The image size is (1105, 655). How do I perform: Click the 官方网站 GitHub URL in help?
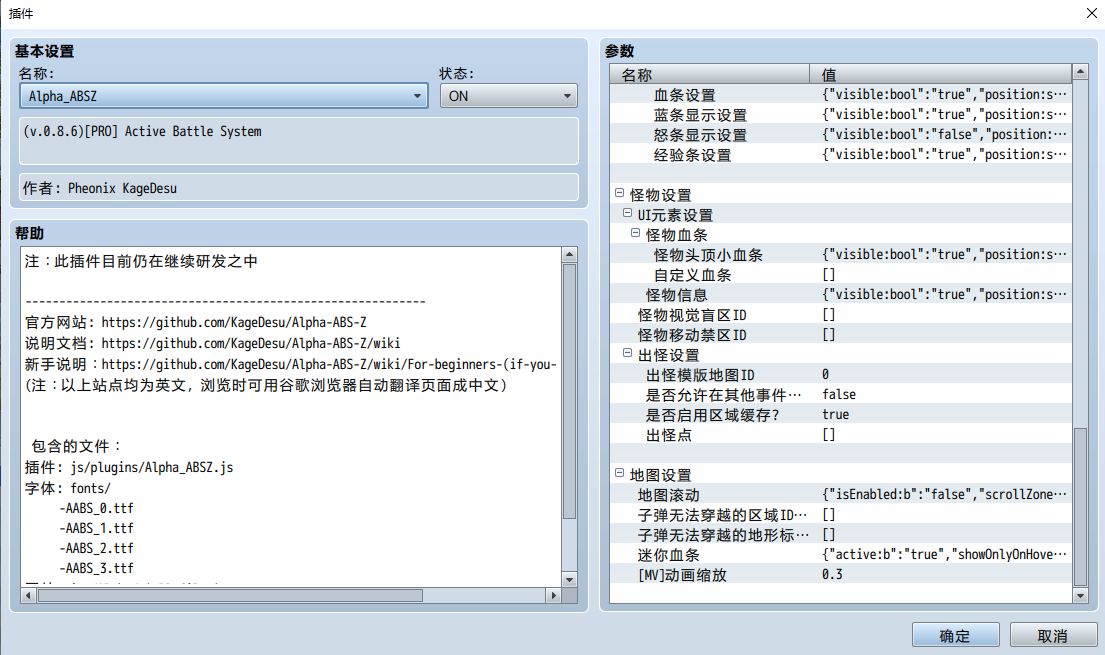[234, 322]
